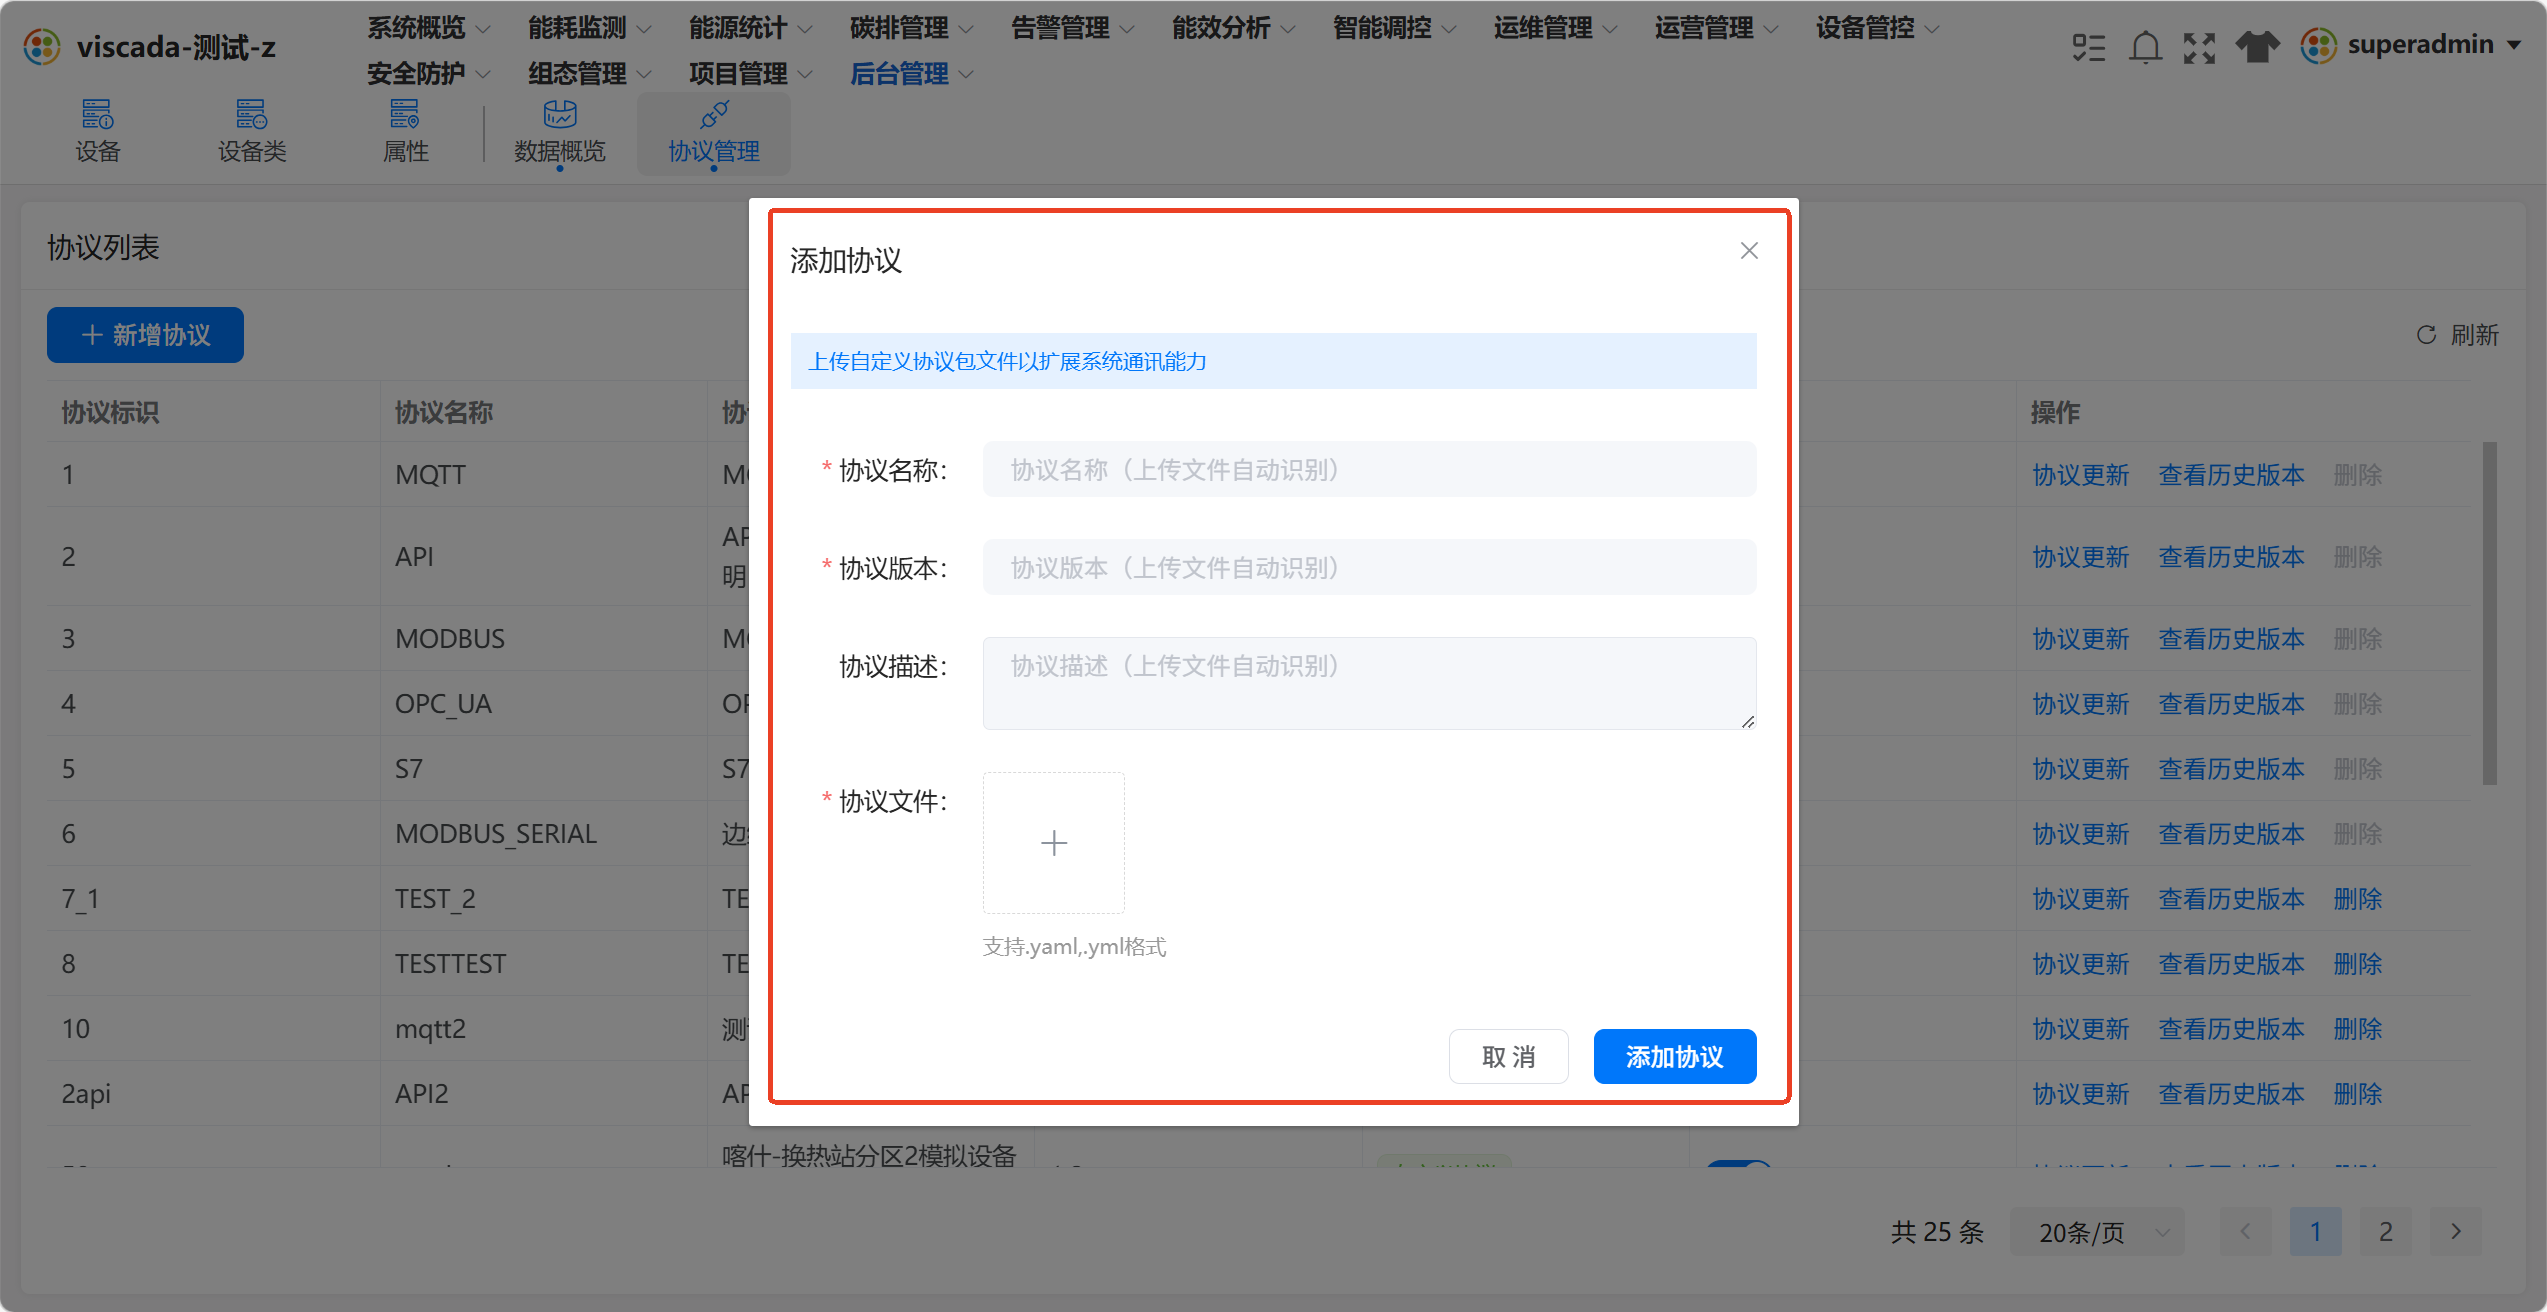Expand 碳排管理 menu
2547x1312 pixels.
click(911, 28)
